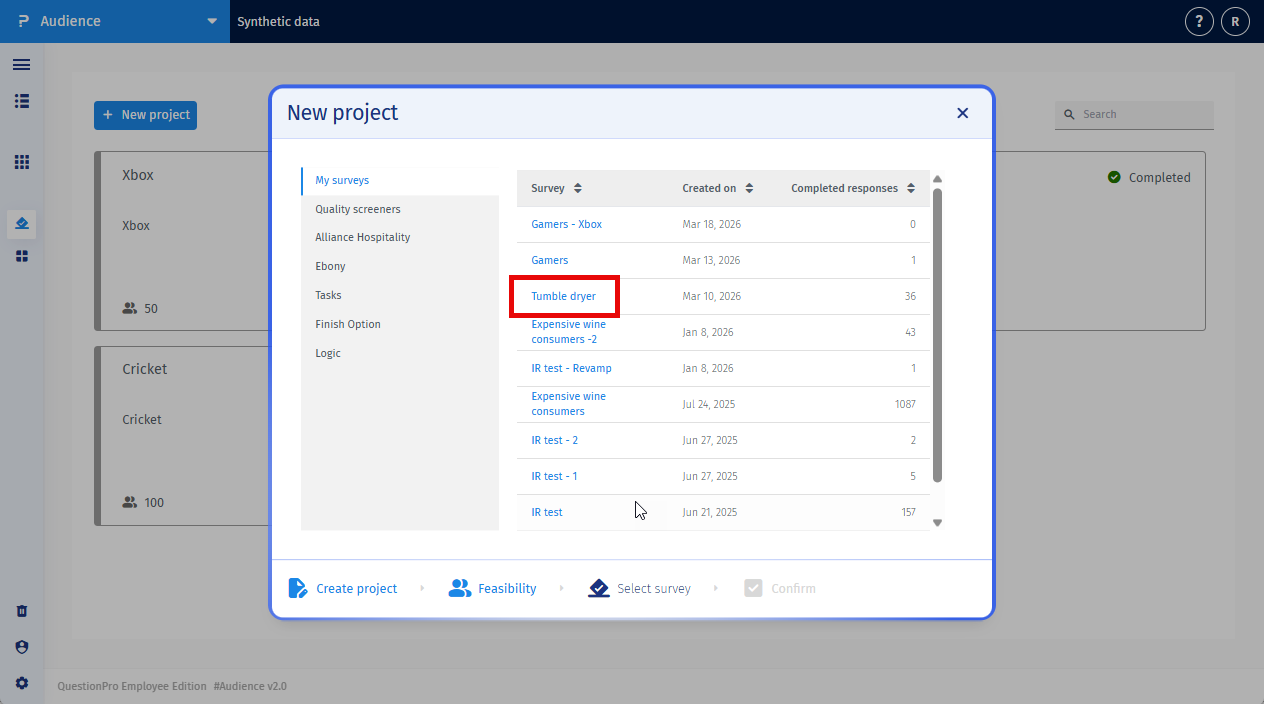The height and width of the screenshot is (704, 1264).
Task: Click the hamburger menu icon in sidebar
Action: pos(21,65)
